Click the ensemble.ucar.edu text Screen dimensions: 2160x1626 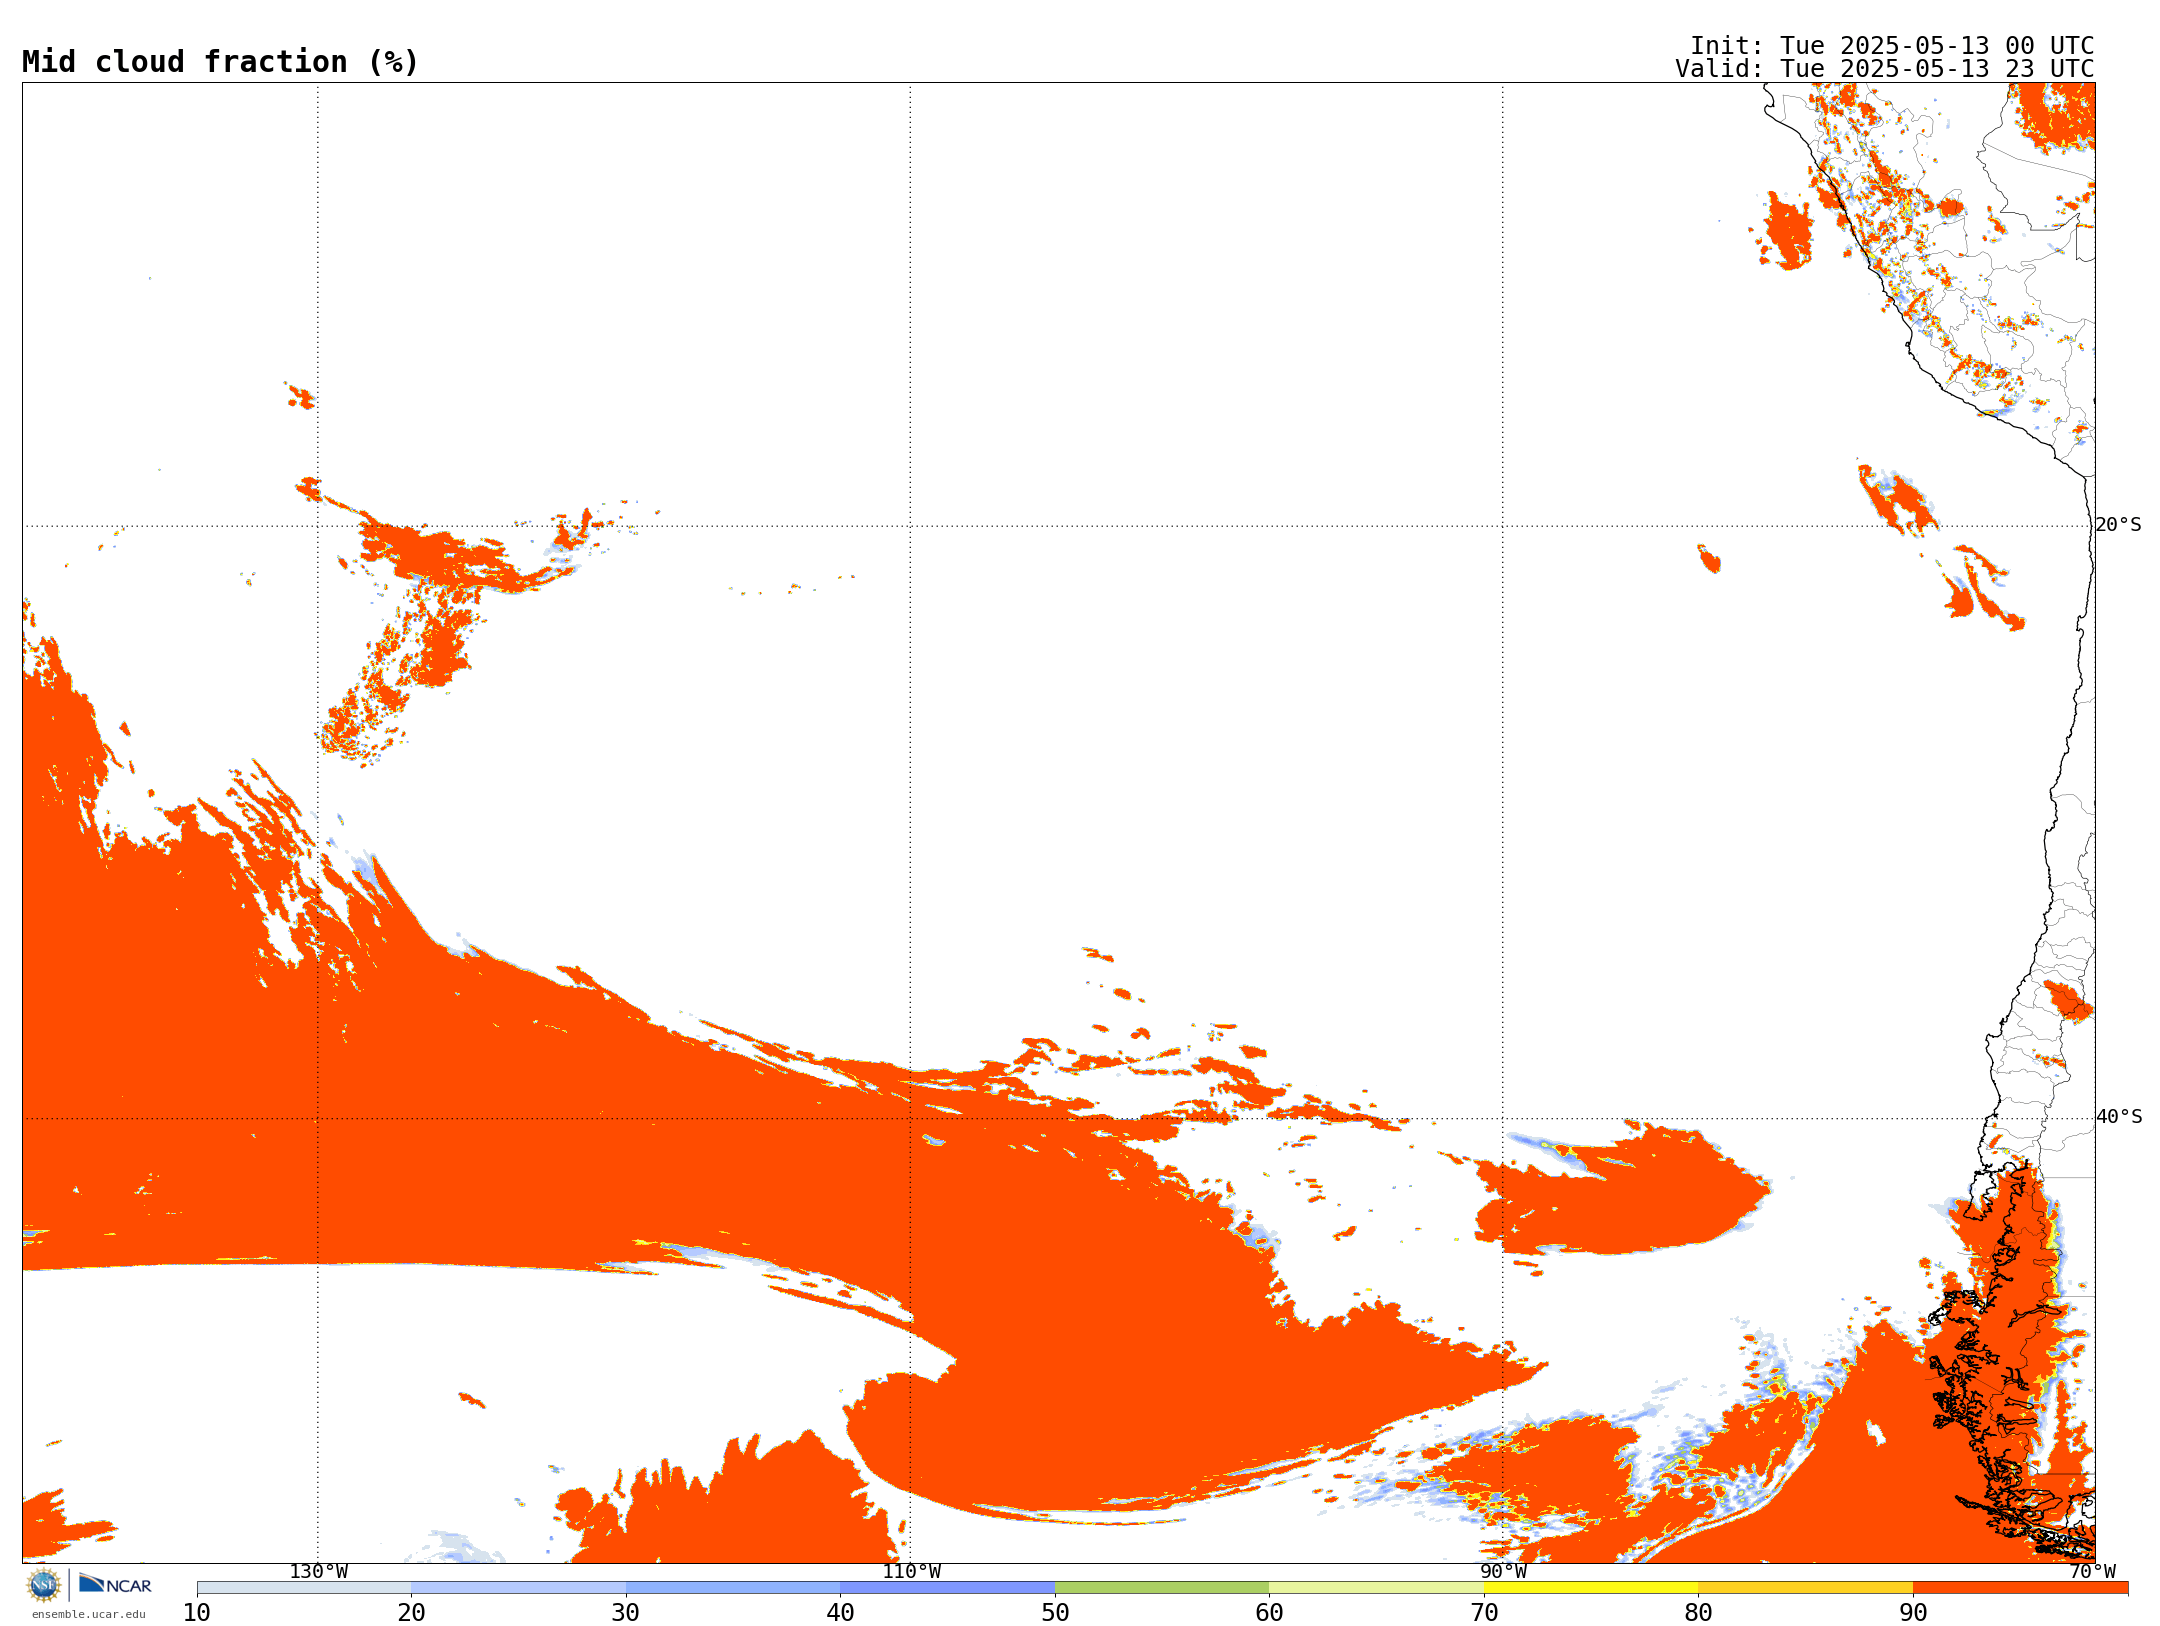click(88, 1614)
